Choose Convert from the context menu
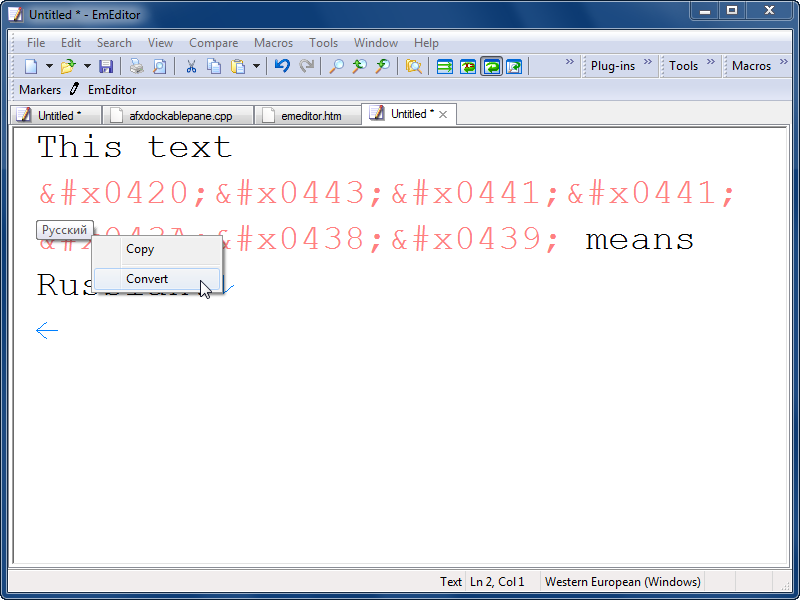 pos(157,279)
